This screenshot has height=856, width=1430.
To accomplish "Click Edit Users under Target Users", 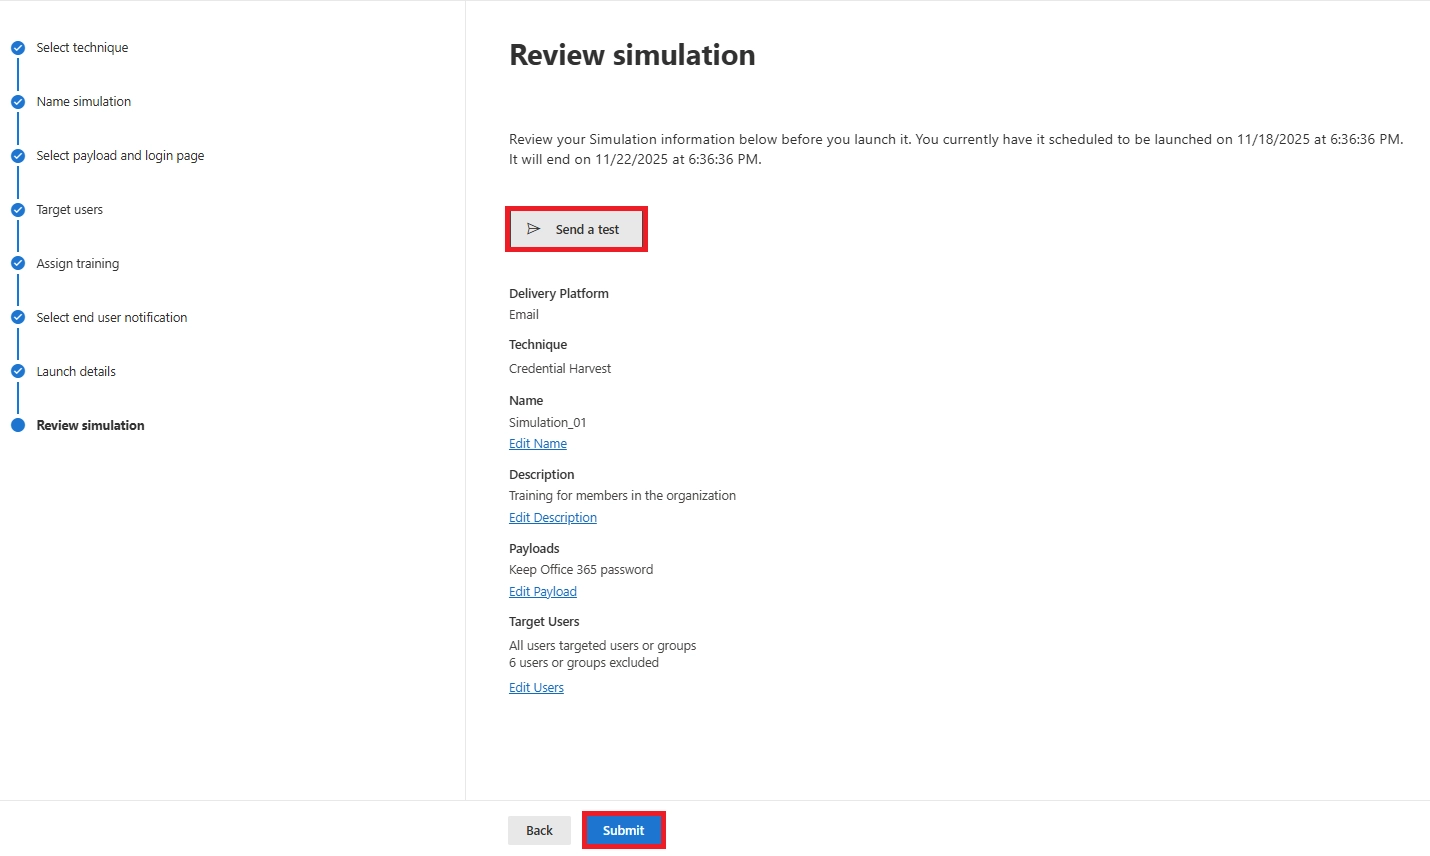I will point(536,687).
